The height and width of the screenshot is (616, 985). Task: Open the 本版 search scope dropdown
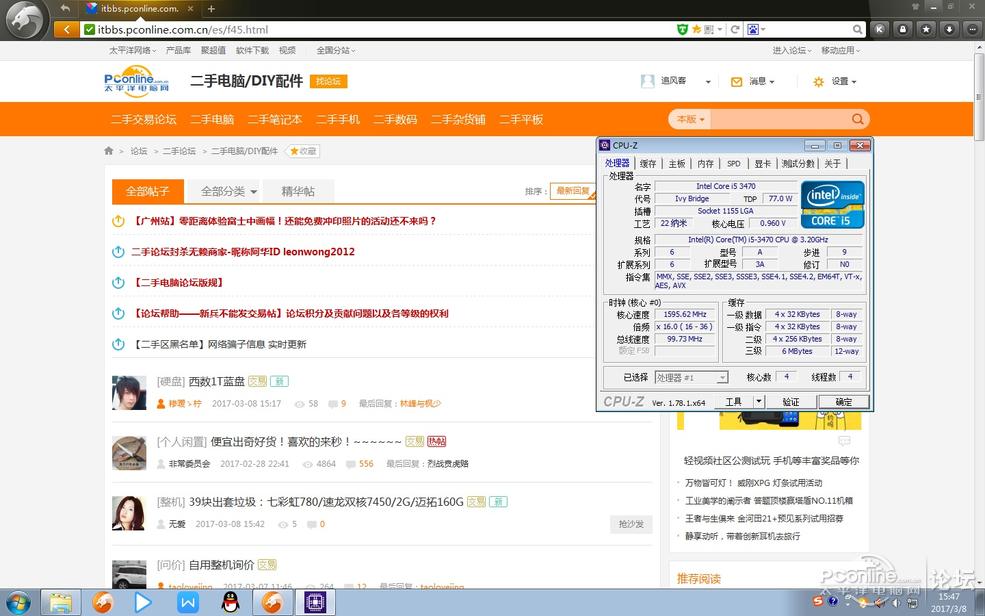click(690, 119)
